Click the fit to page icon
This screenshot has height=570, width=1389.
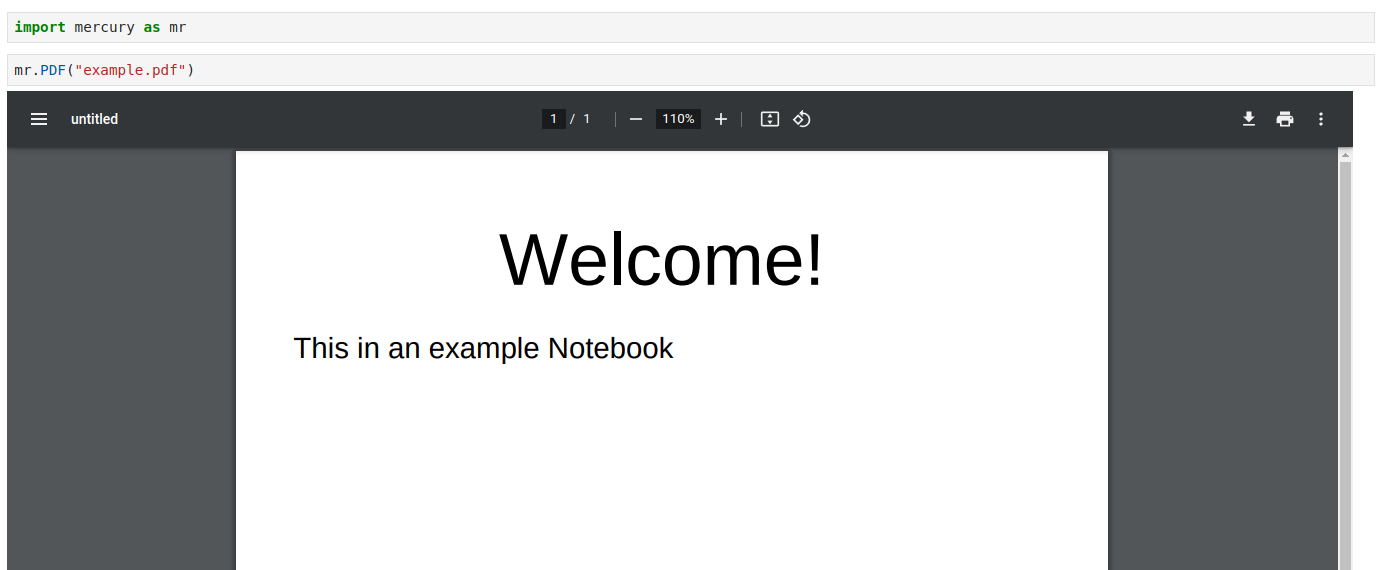[769, 119]
